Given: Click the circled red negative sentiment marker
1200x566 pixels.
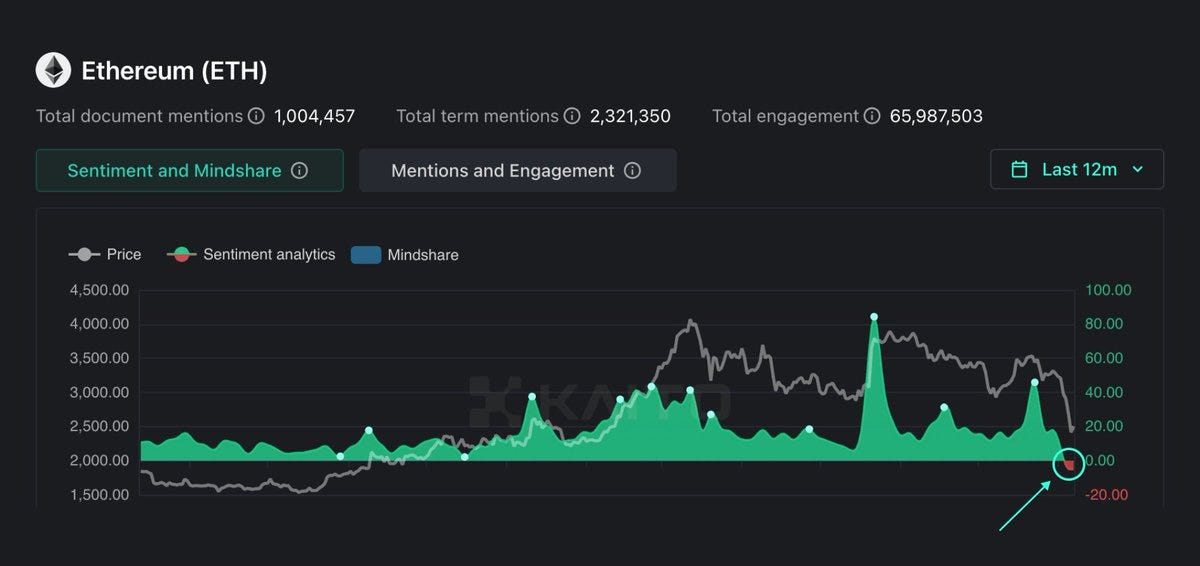Looking at the screenshot, I should (x=1069, y=464).
